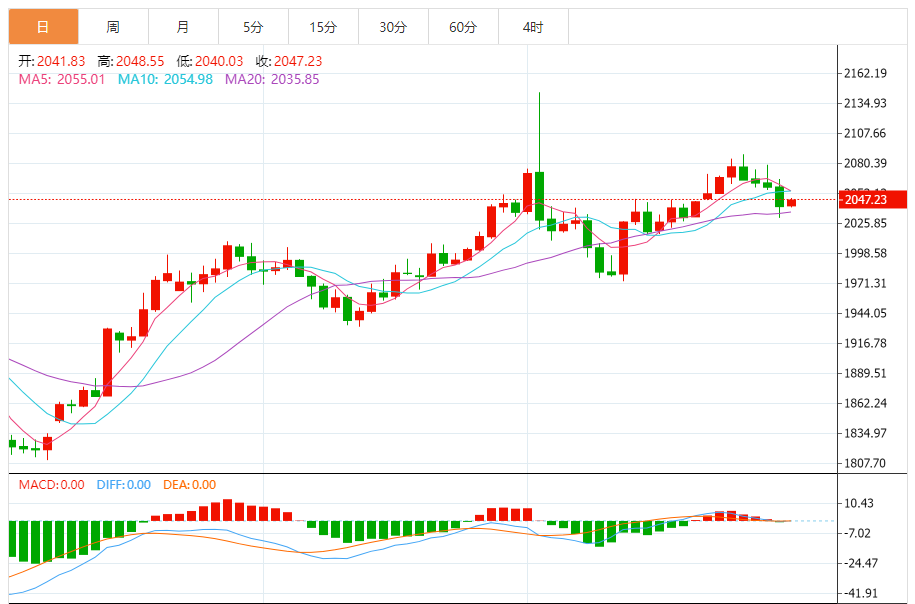The image size is (915, 604).
Task: Open the 60分 interval tab
Action: click(x=463, y=27)
